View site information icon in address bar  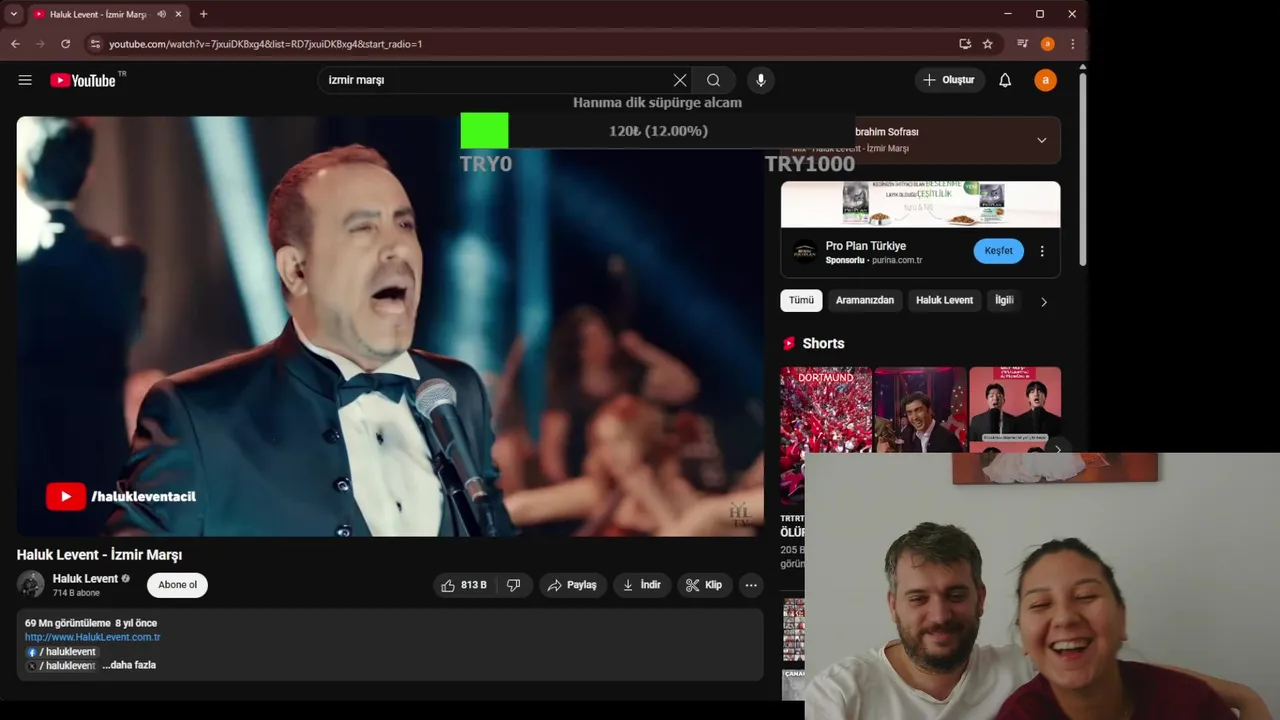click(x=95, y=44)
